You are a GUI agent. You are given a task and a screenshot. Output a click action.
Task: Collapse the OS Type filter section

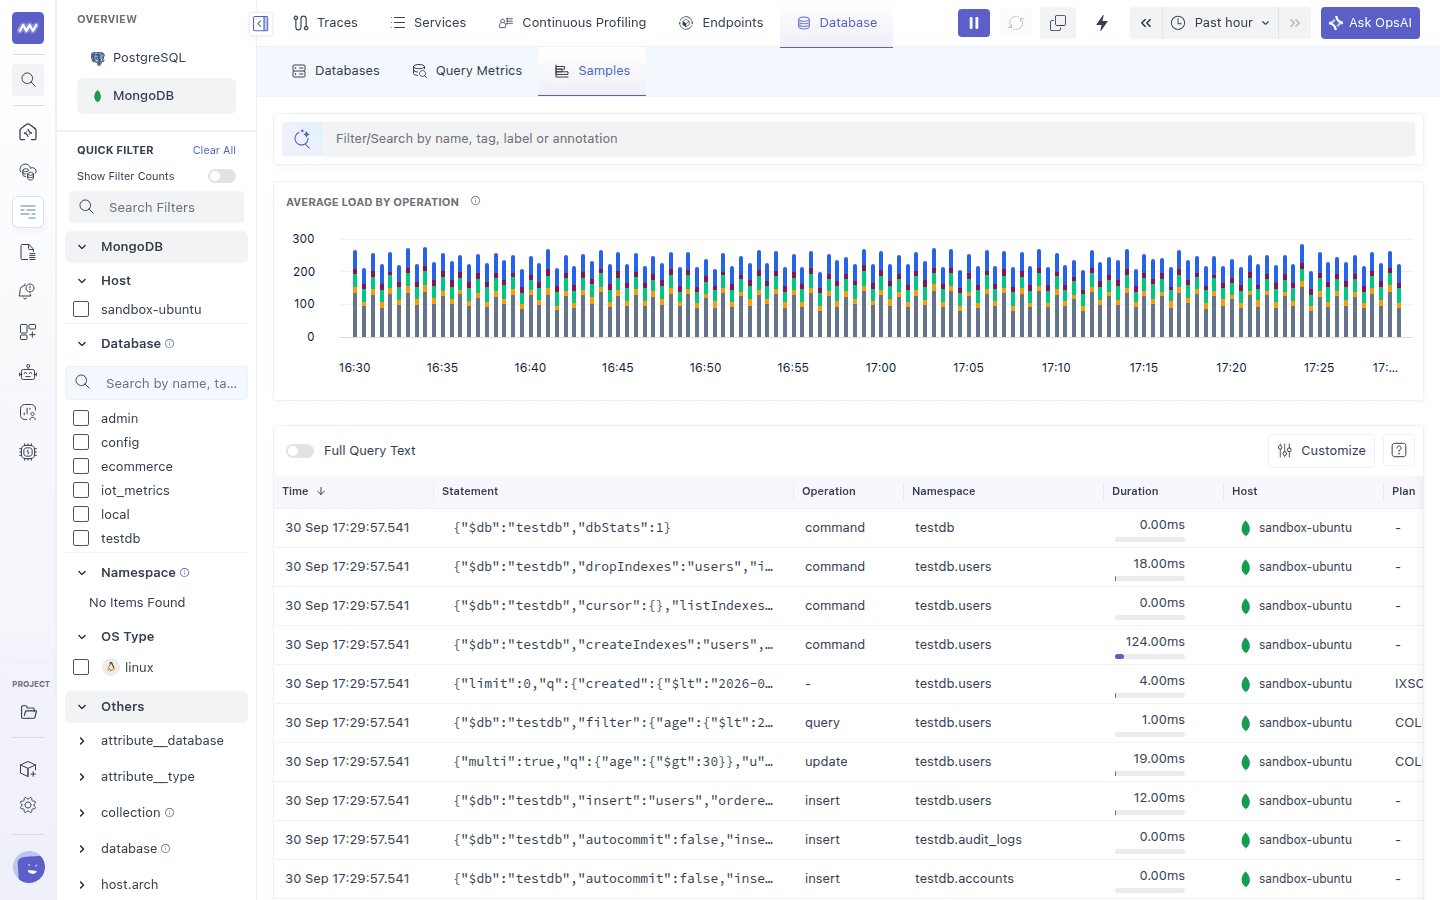[82, 637]
